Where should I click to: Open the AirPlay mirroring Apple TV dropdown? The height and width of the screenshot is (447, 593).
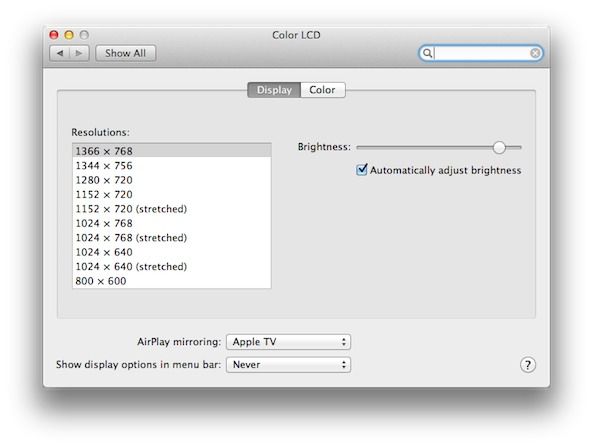[x=289, y=342]
